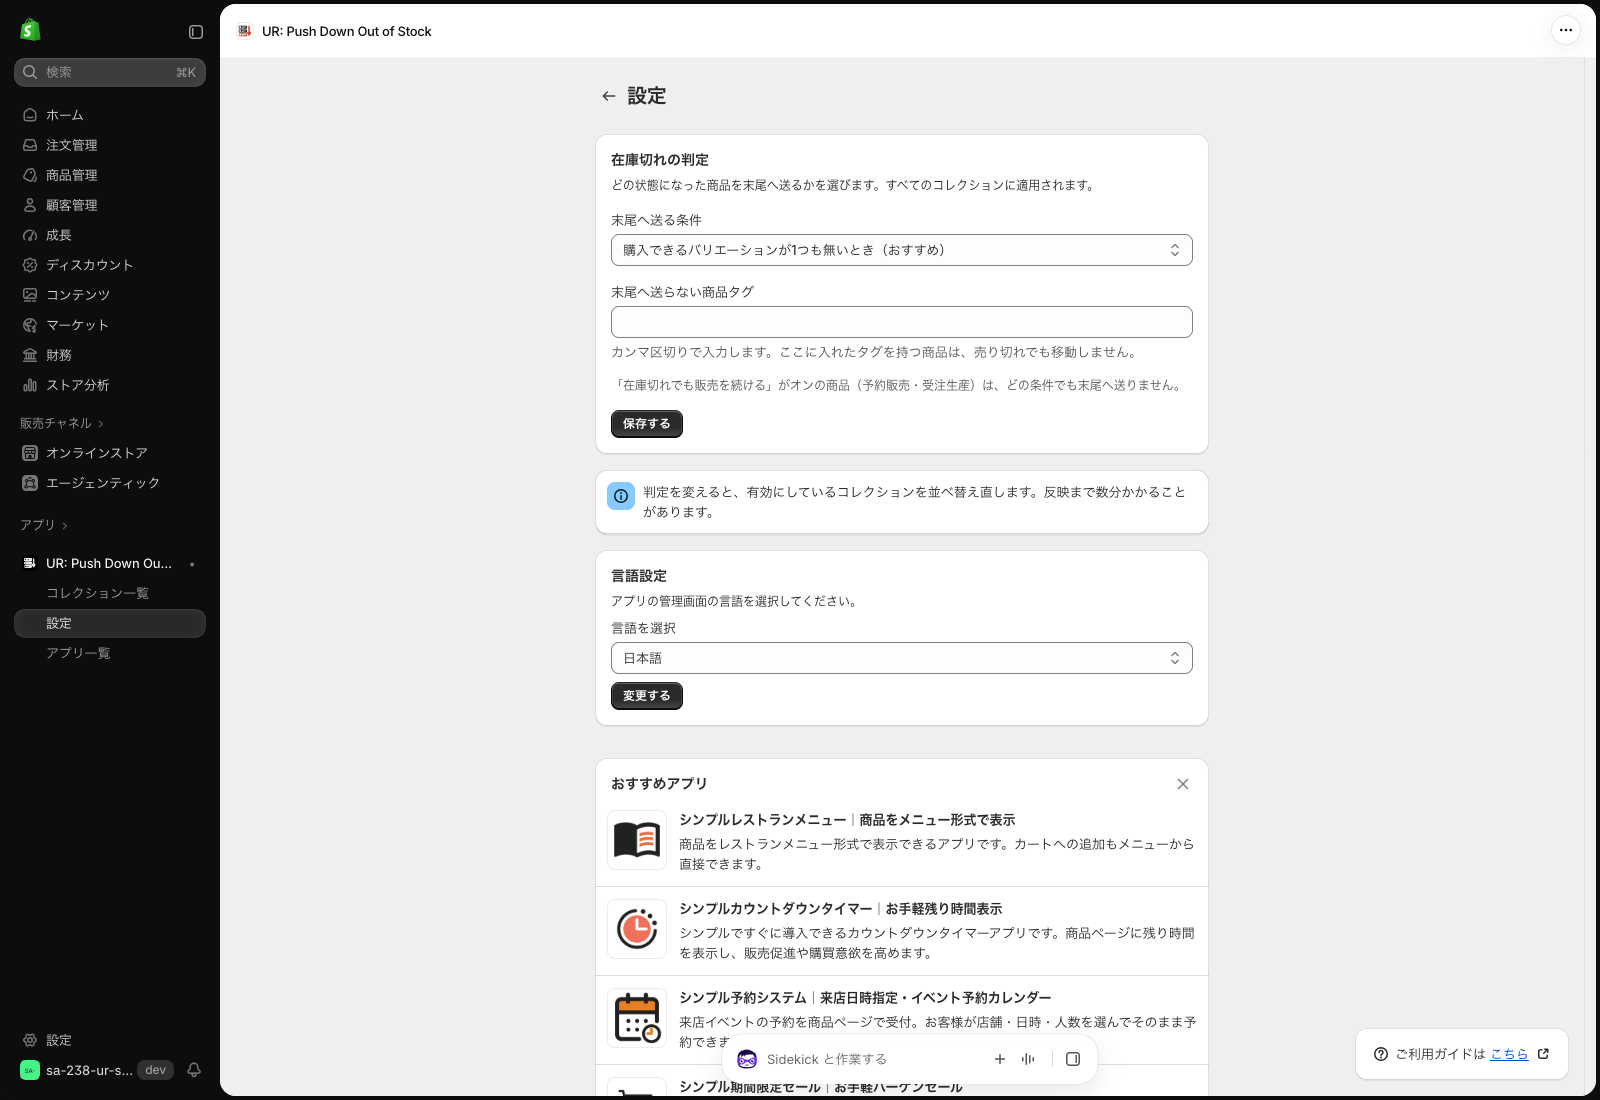This screenshot has width=1600, height=1100.
Task: Open Sidekick side panel icon
Action: tap(1073, 1059)
